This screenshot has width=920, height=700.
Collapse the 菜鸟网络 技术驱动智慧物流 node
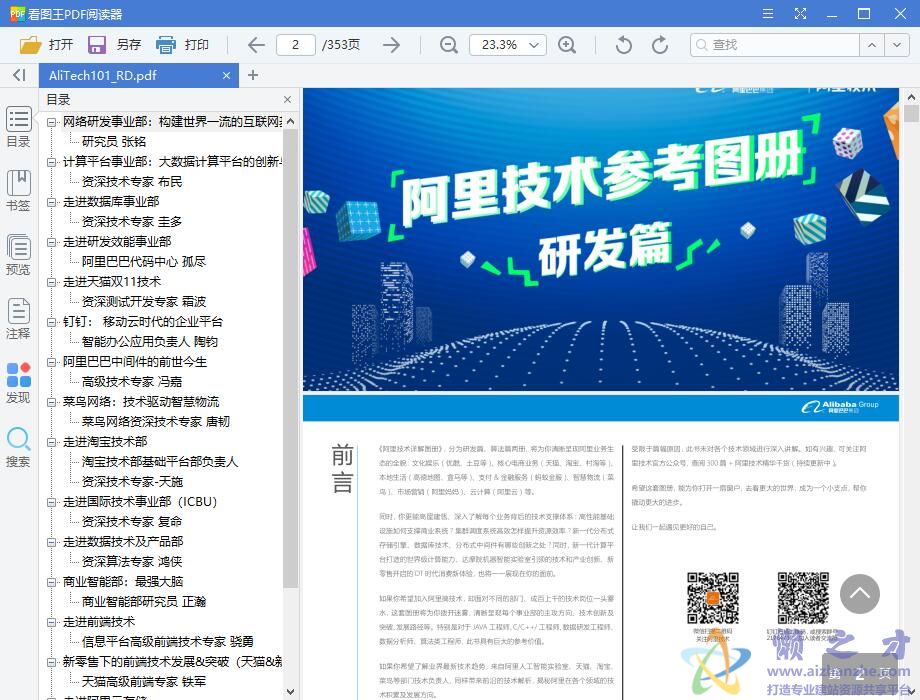(52, 402)
